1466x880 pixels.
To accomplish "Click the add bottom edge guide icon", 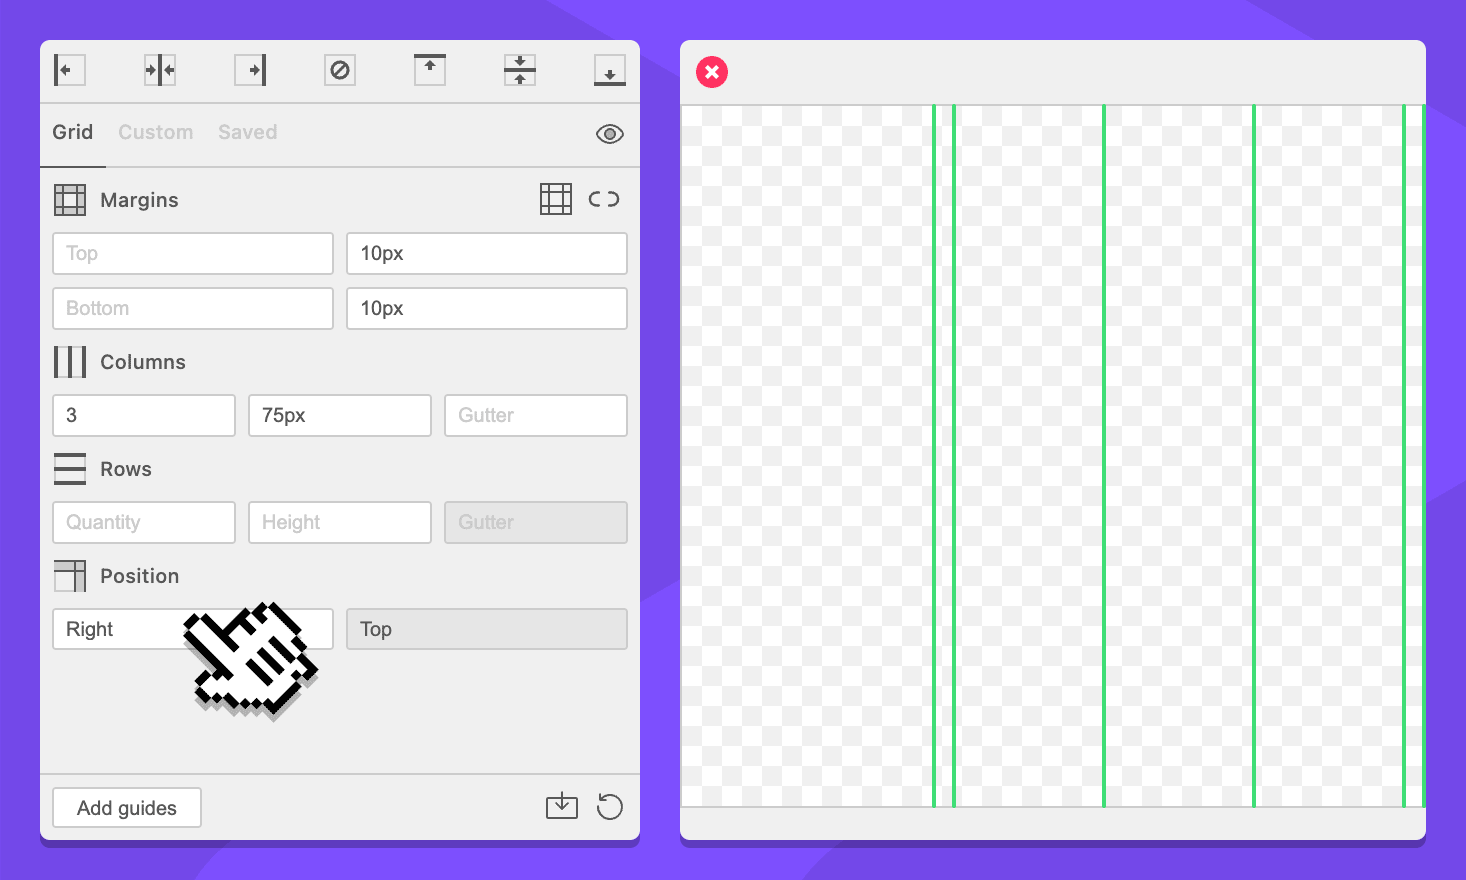I will (610, 70).
